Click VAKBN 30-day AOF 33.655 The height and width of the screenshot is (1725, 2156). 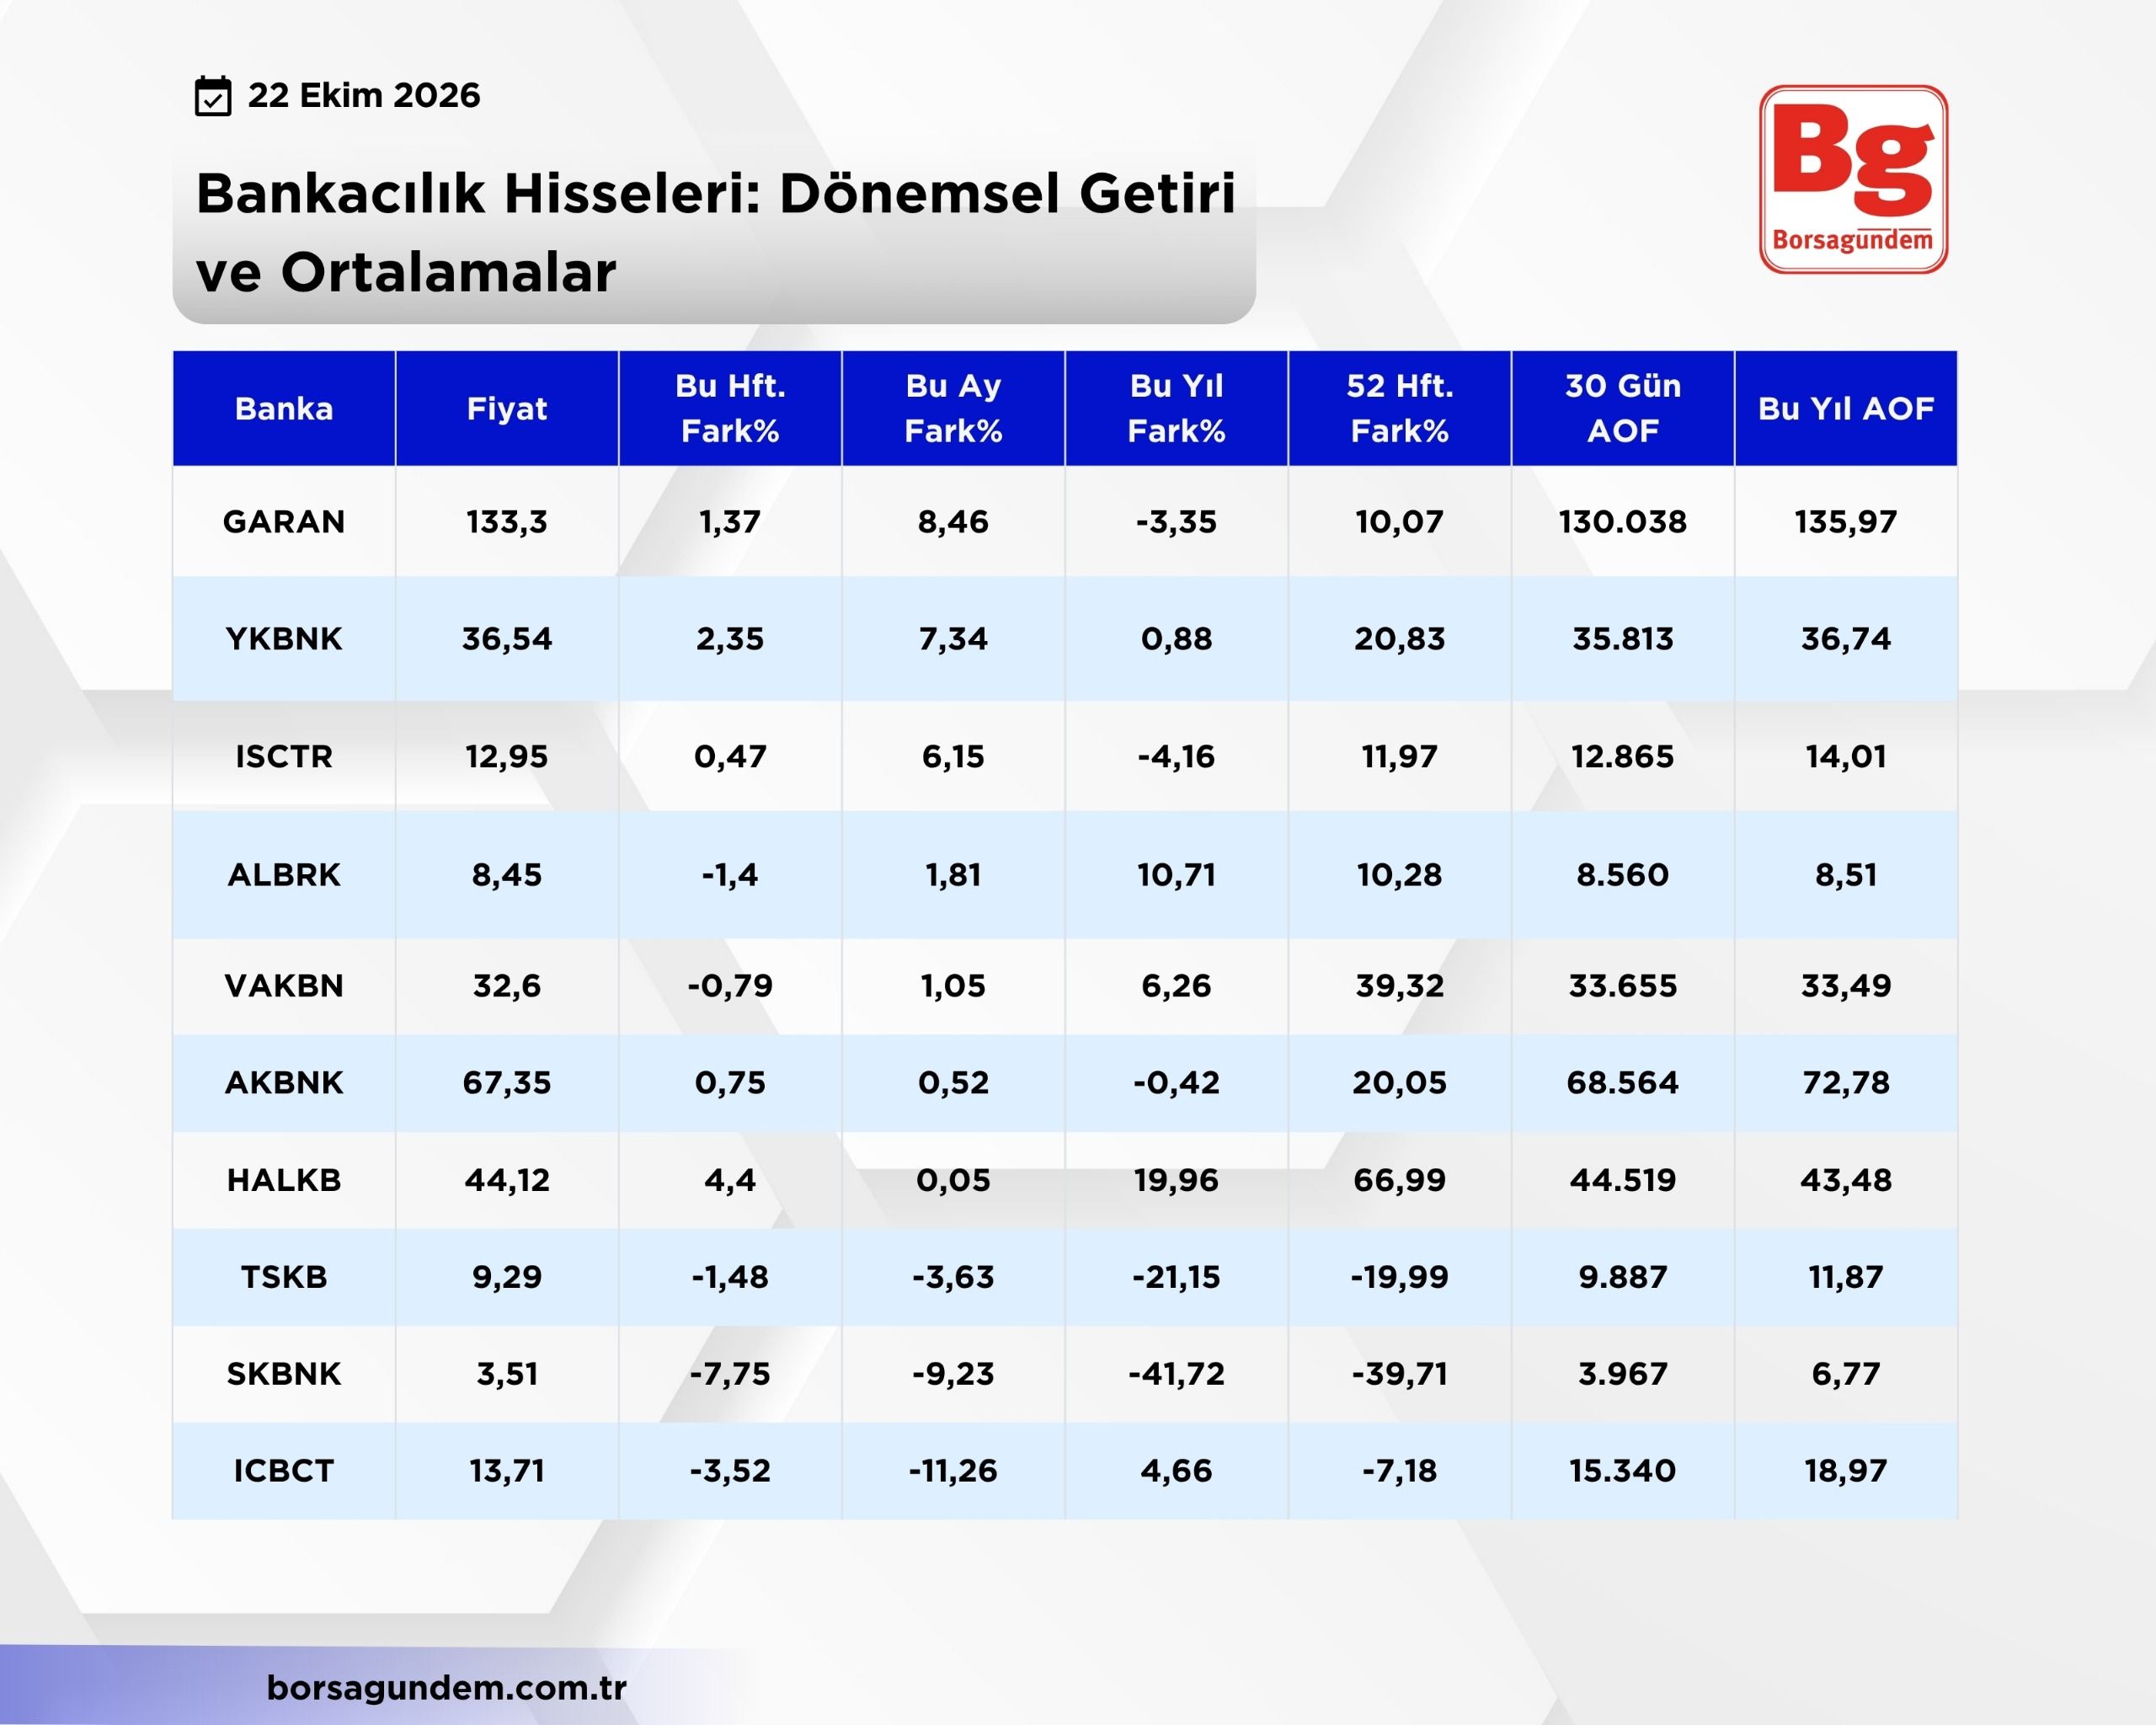click(1623, 986)
